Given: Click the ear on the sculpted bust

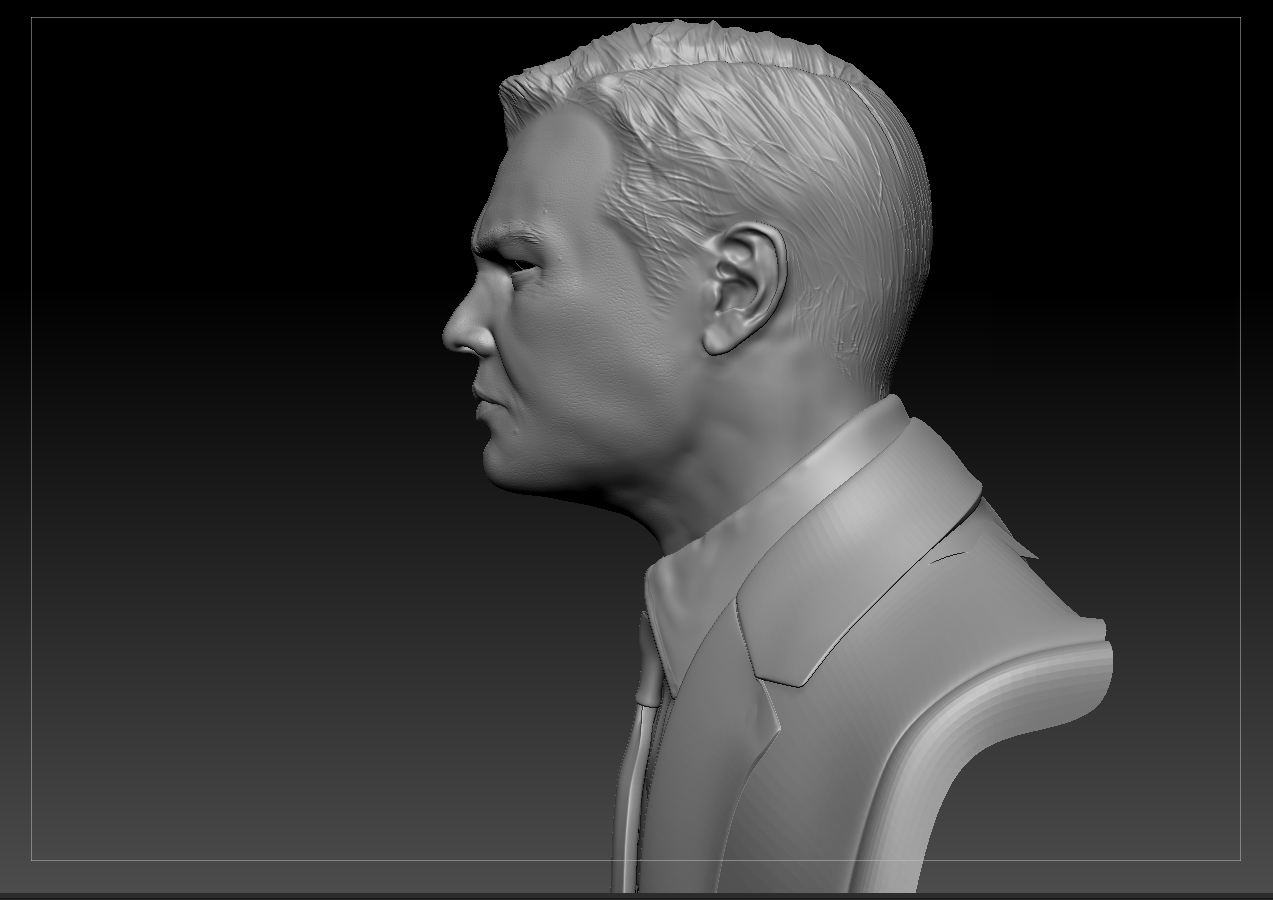Looking at the screenshot, I should tap(745, 289).
